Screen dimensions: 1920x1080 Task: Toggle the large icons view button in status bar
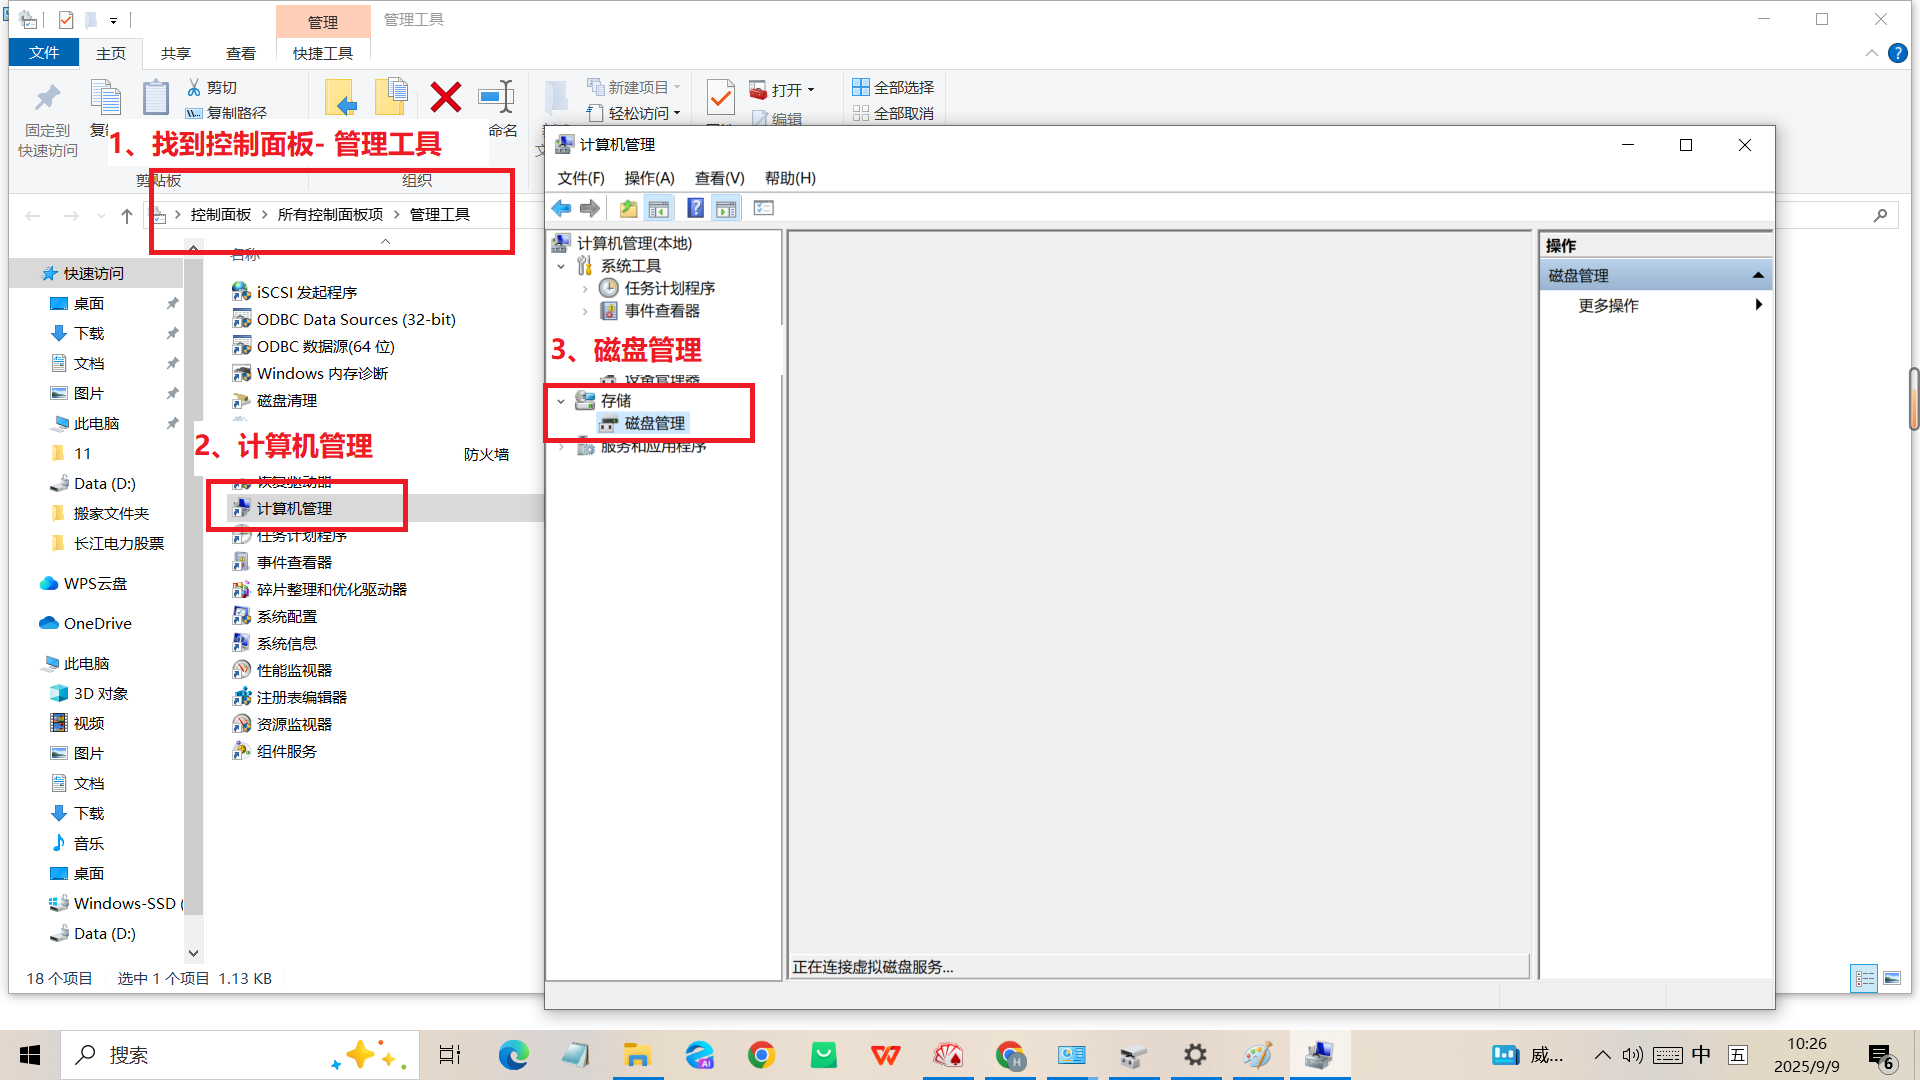tap(1892, 978)
